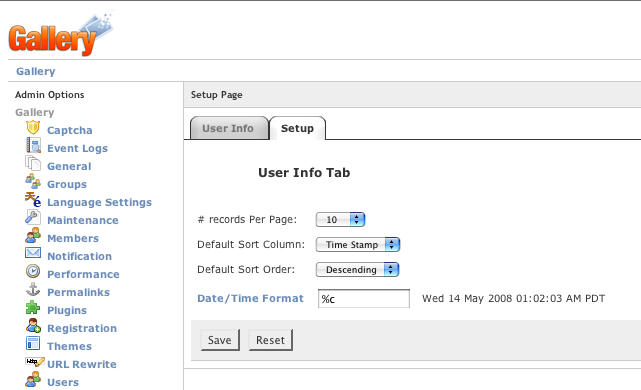Open the Default Sort Order dropdown
The height and width of the screenshot is (390, 641).
(x=357, y=269)
